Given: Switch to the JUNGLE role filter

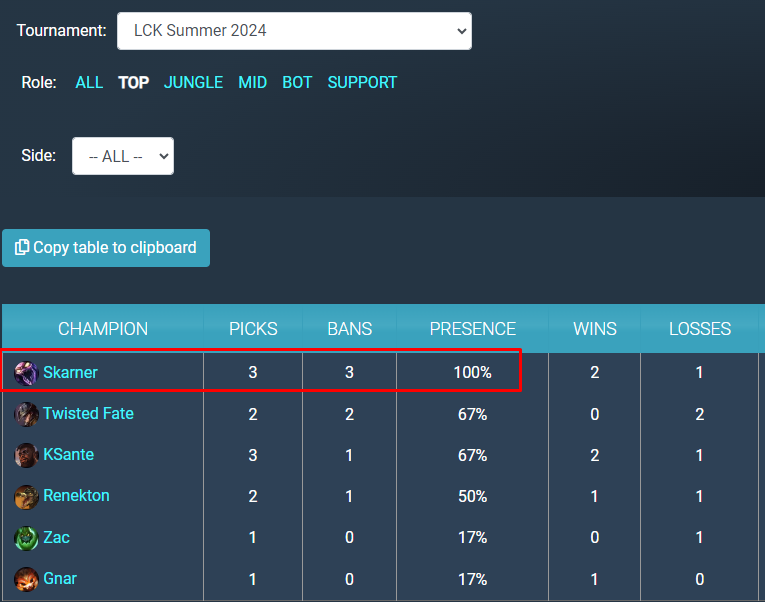Looking at the screenshot, I should point(193,83).
